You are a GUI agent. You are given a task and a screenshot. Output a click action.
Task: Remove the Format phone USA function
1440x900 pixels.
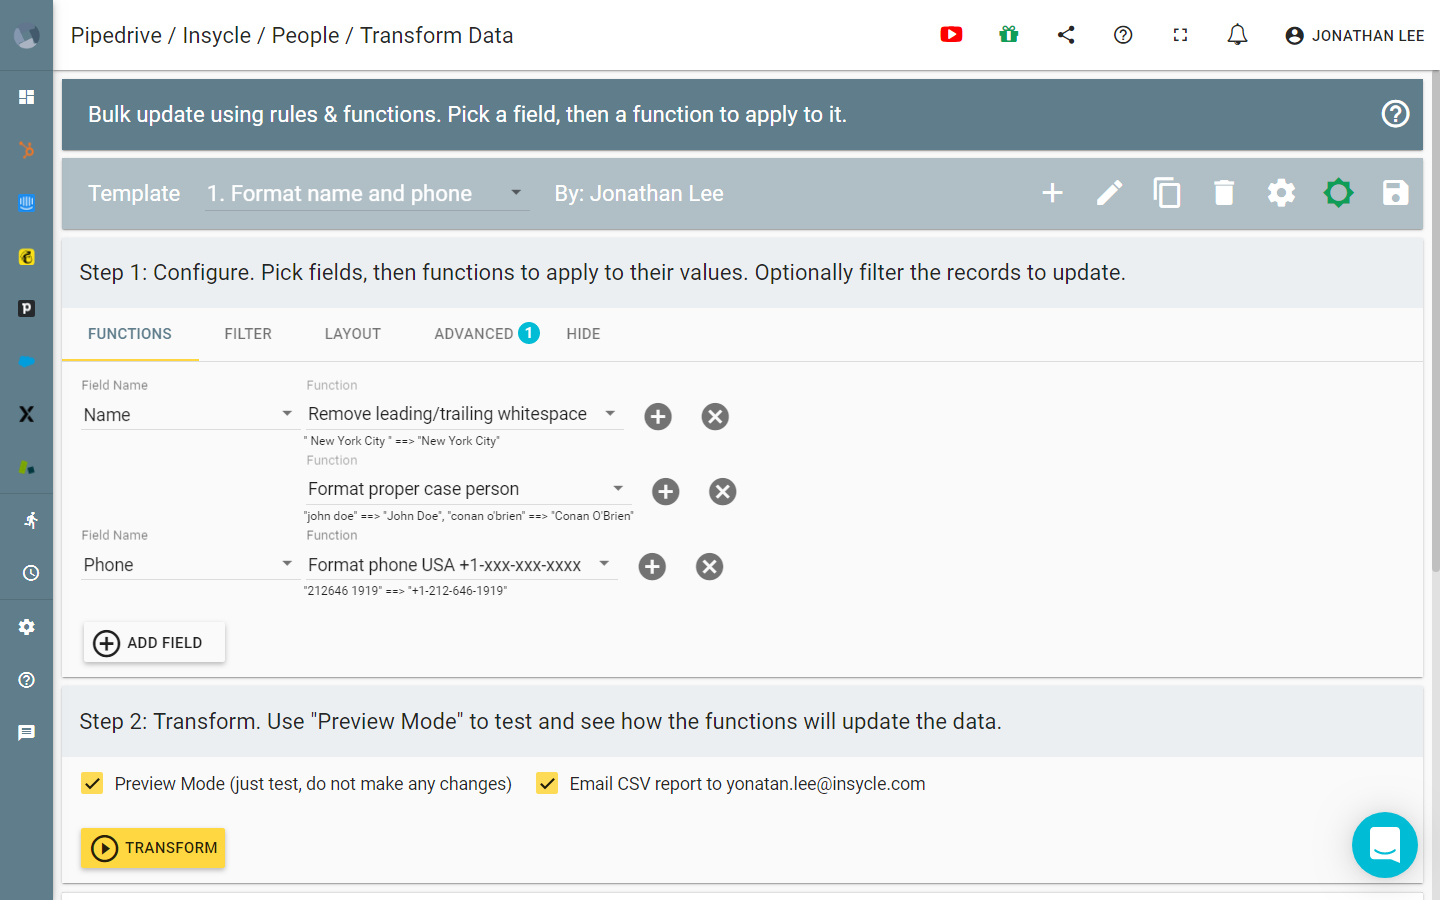(x=710, y=567)
